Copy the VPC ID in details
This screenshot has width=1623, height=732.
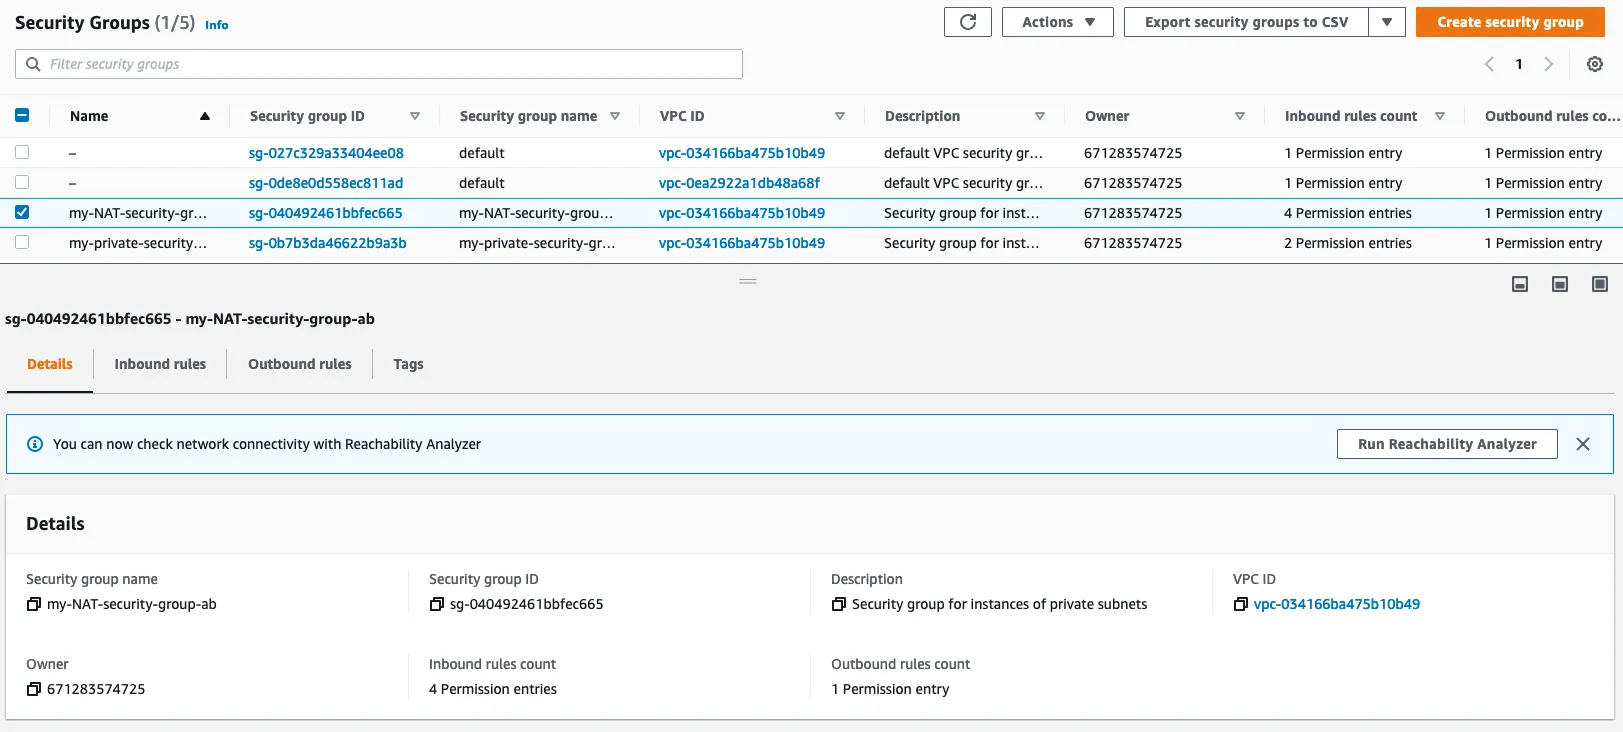tap(1240, 604)
